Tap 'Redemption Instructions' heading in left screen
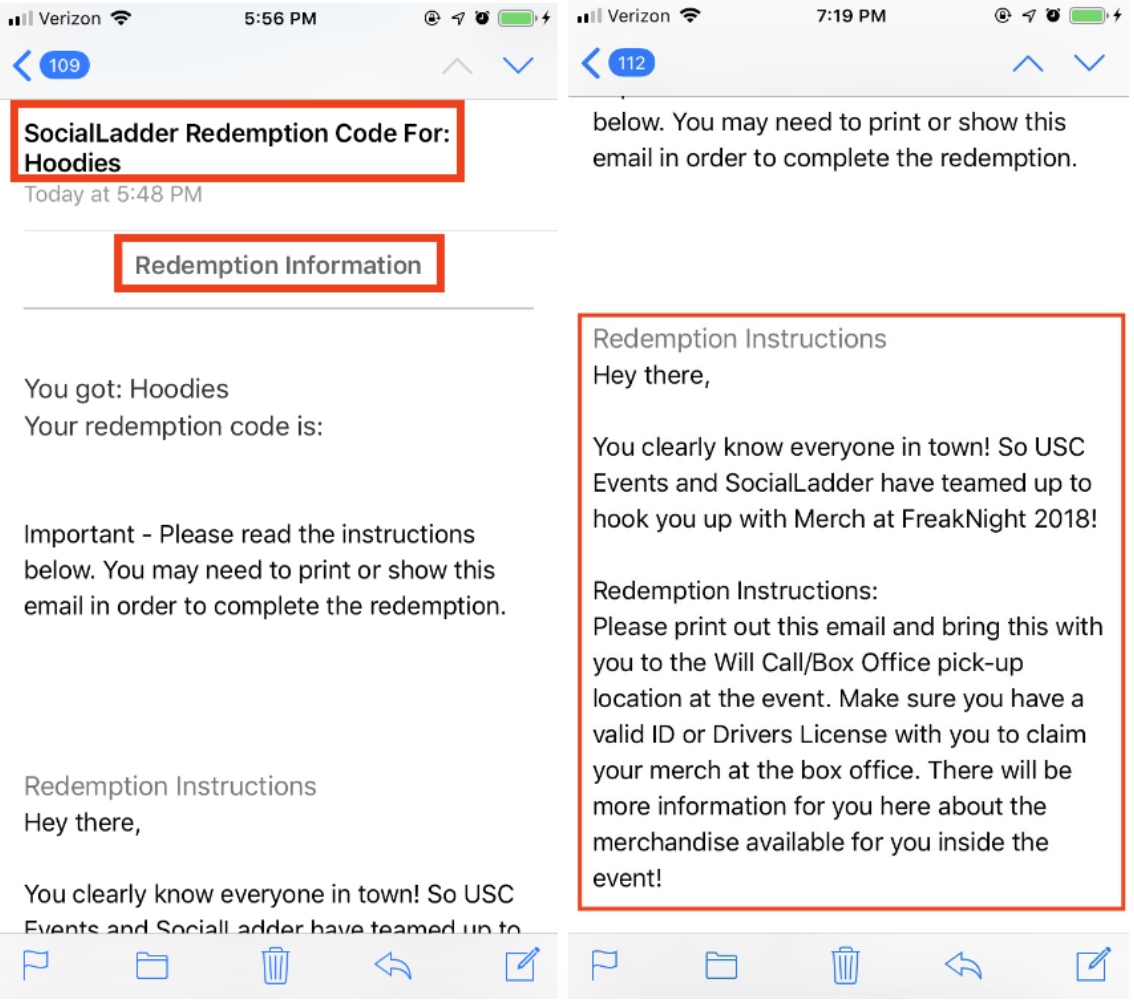 pyautogui.click(x=170, y=786)
